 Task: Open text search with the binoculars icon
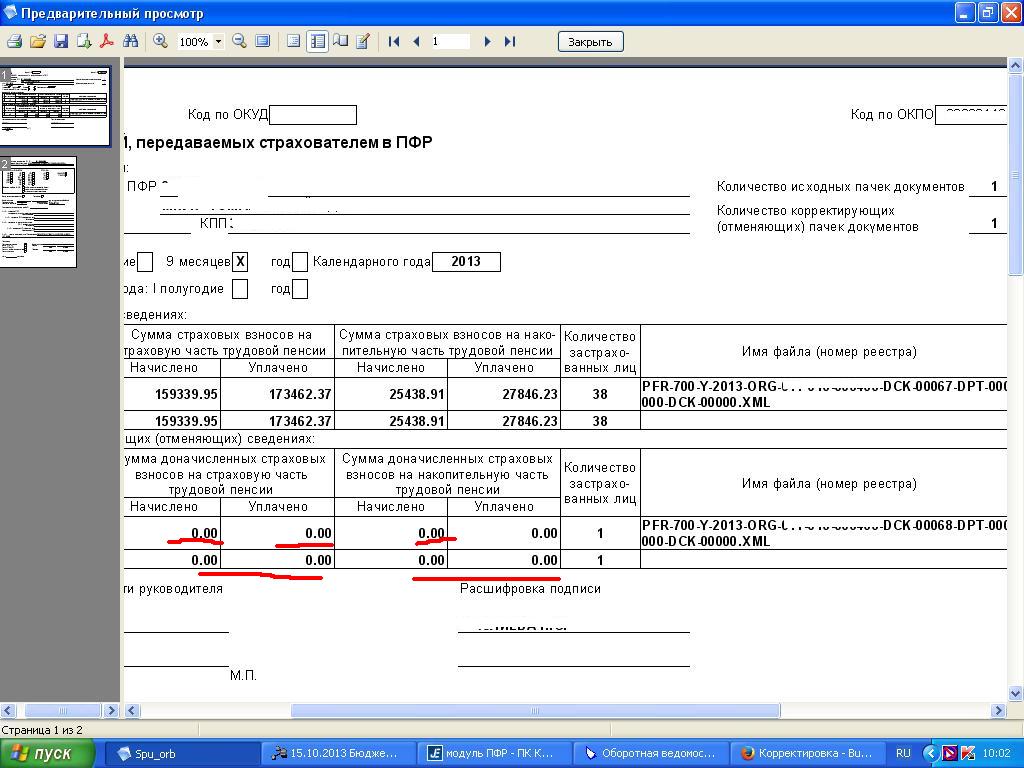(x=130, y=42)
